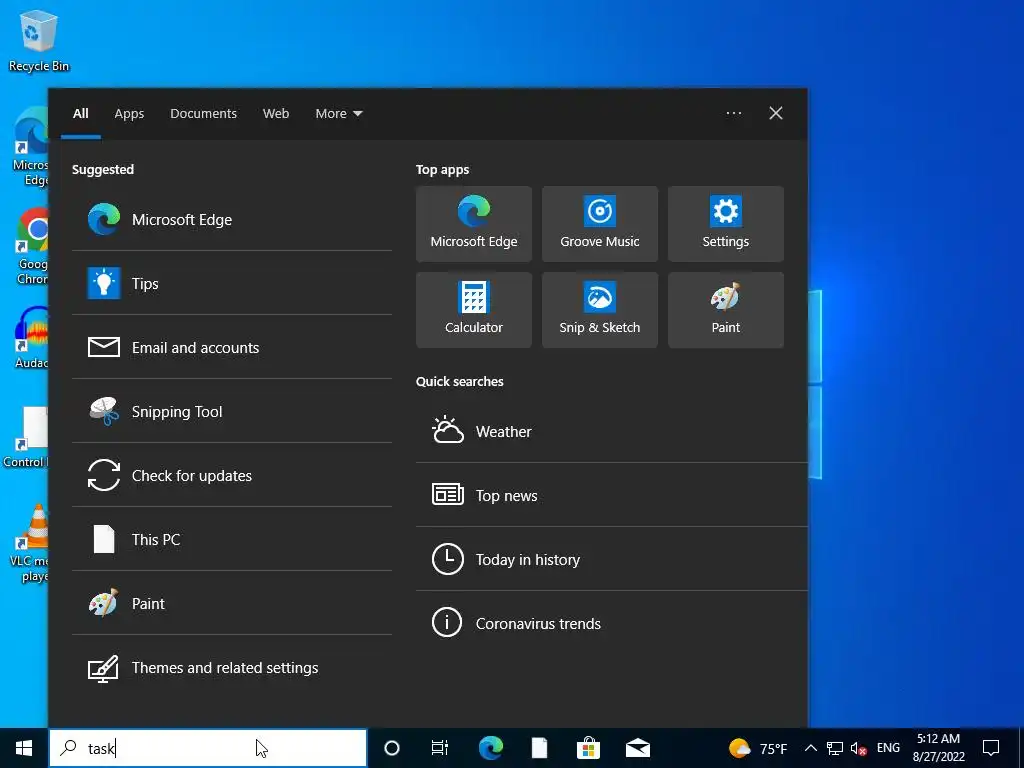Launch Microsoft Edge from the taskbar

(490, 748)
